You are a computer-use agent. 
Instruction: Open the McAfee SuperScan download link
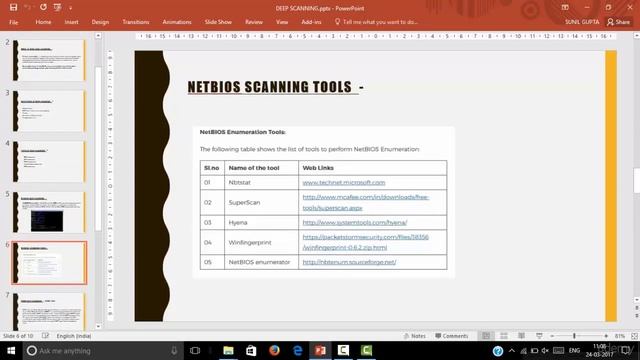coord(365,202)
